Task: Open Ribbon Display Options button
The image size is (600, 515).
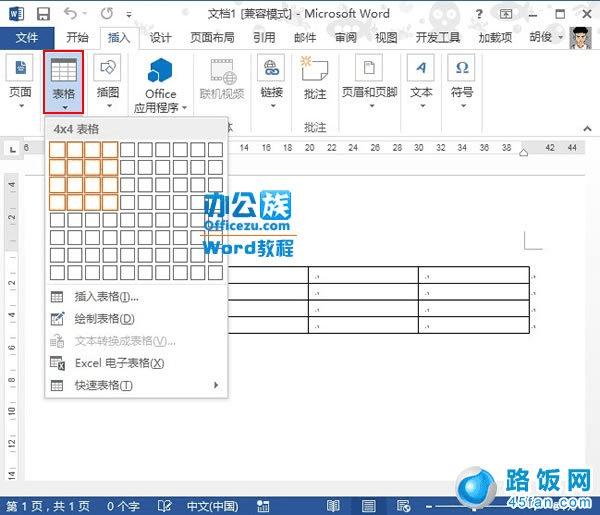Action: click(x=505, y=14)
